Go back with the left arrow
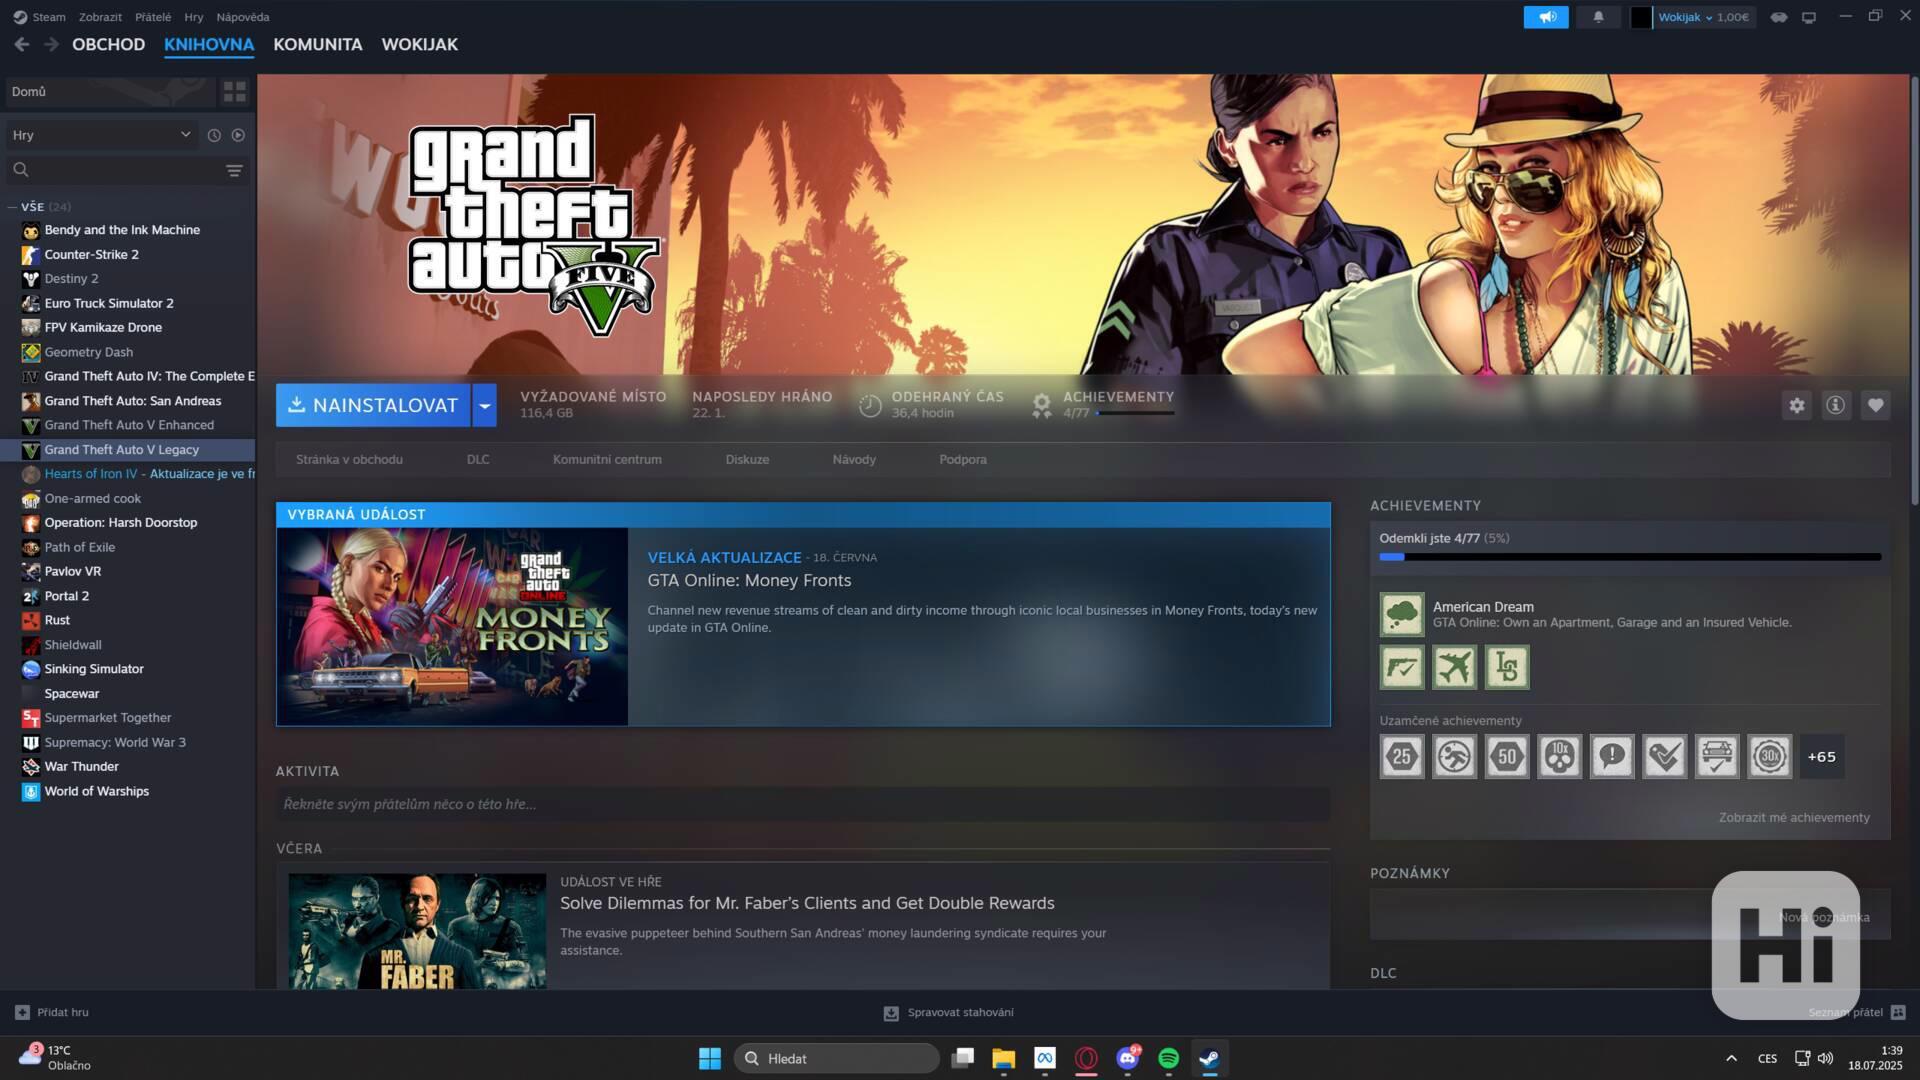 [22, 44]
